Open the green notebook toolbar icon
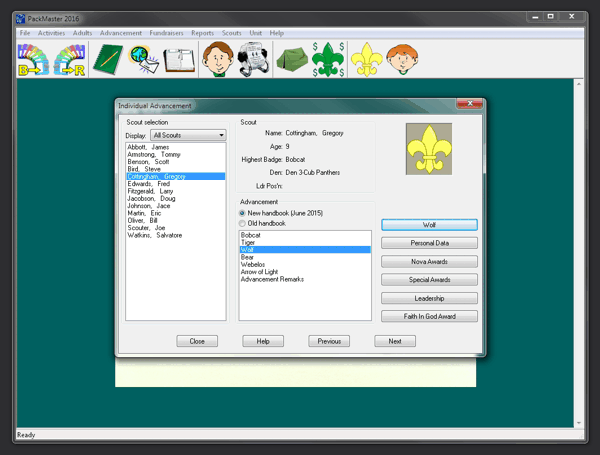Screen dimensions: 600x455 tap(108, 60)
